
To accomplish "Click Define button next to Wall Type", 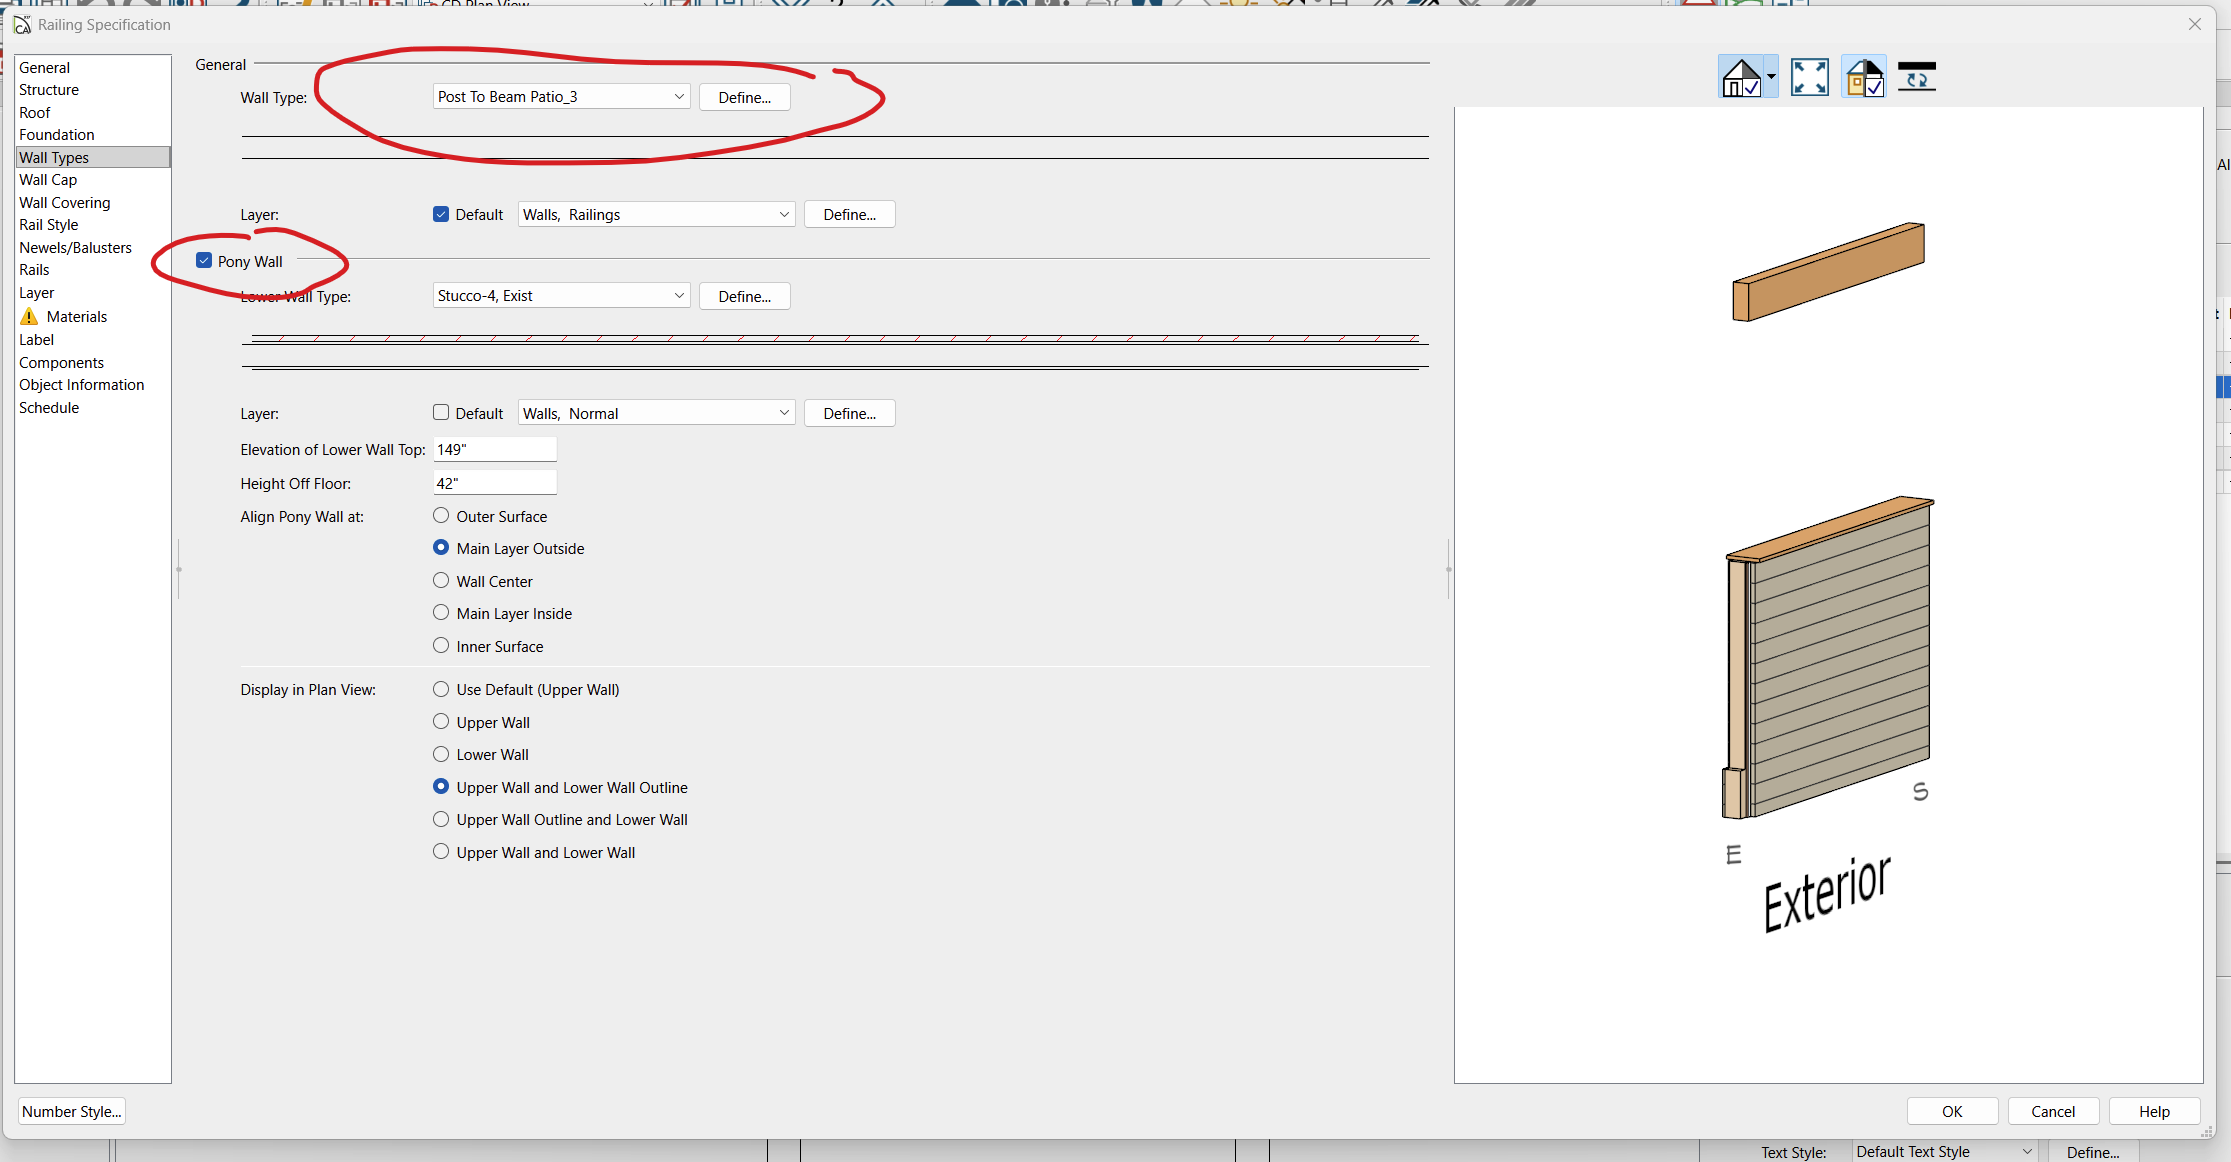I will pyautogui.click(x=744, y=97).
